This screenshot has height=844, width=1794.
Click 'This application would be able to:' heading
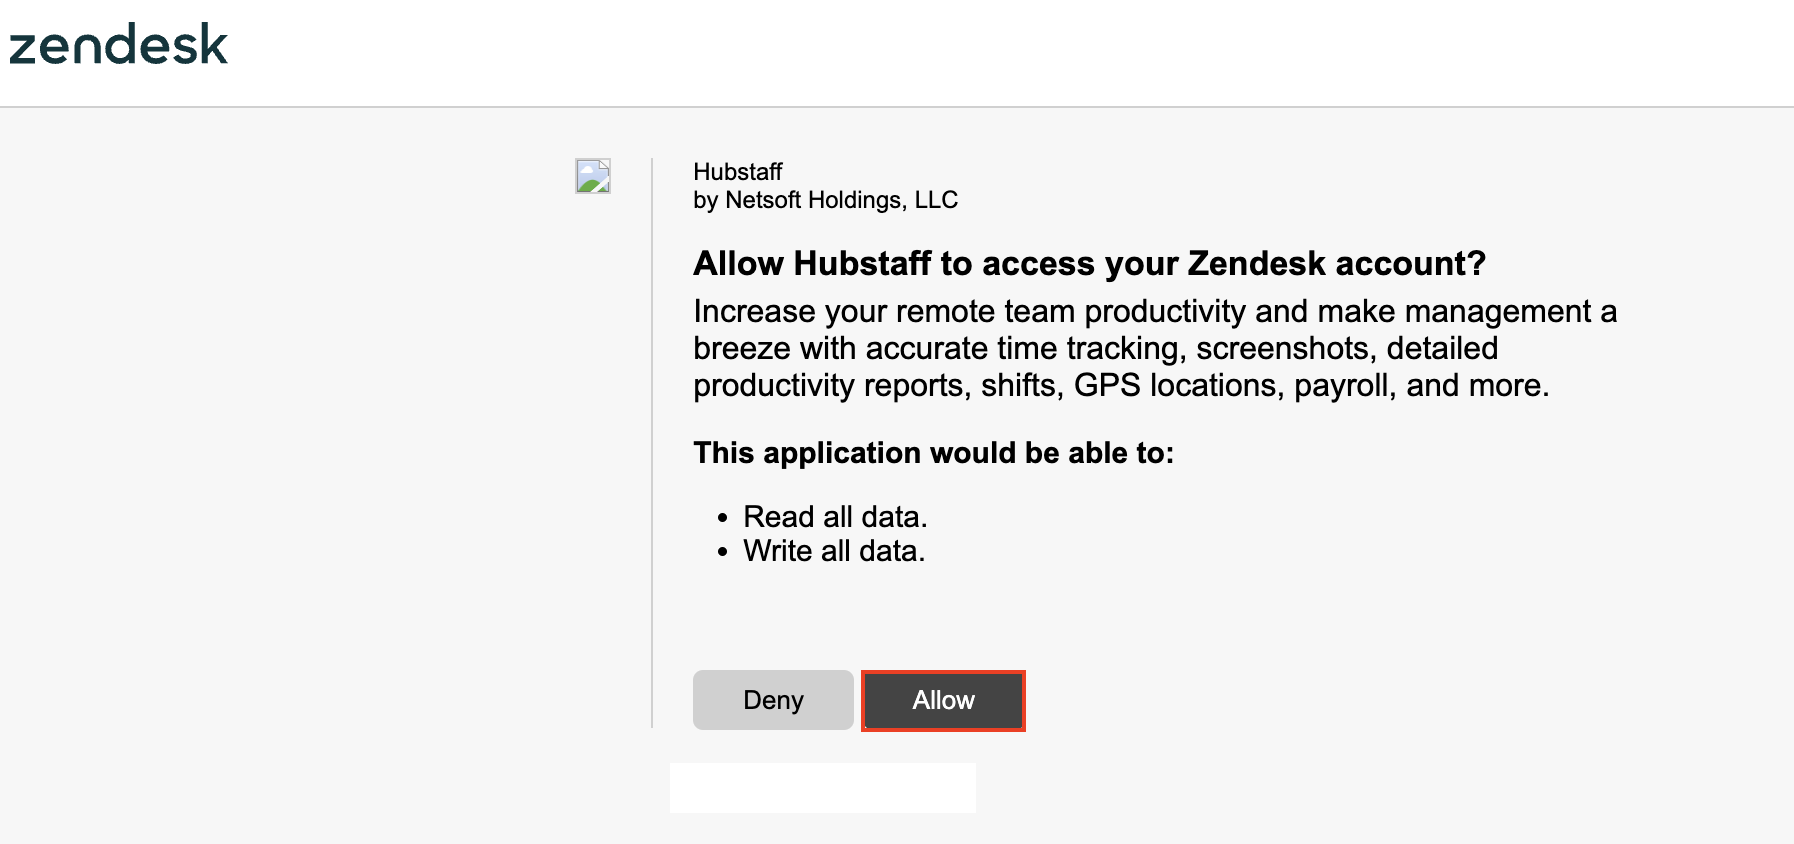pyautogui.click(x=933, y=453)
